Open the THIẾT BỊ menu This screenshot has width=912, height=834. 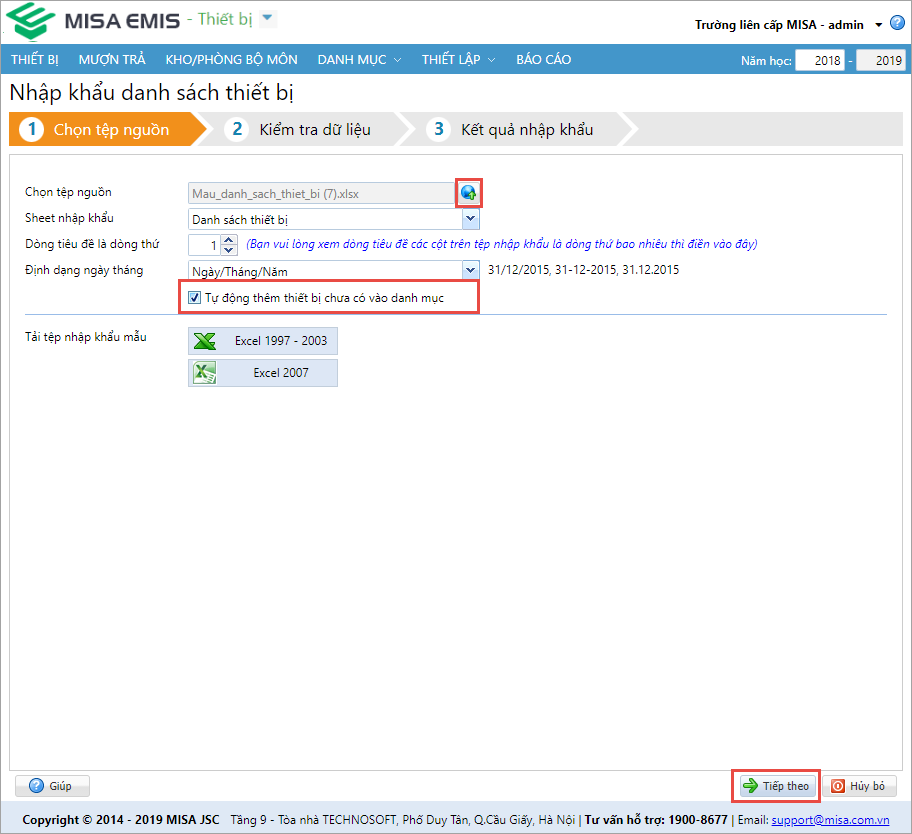(35, 59)
